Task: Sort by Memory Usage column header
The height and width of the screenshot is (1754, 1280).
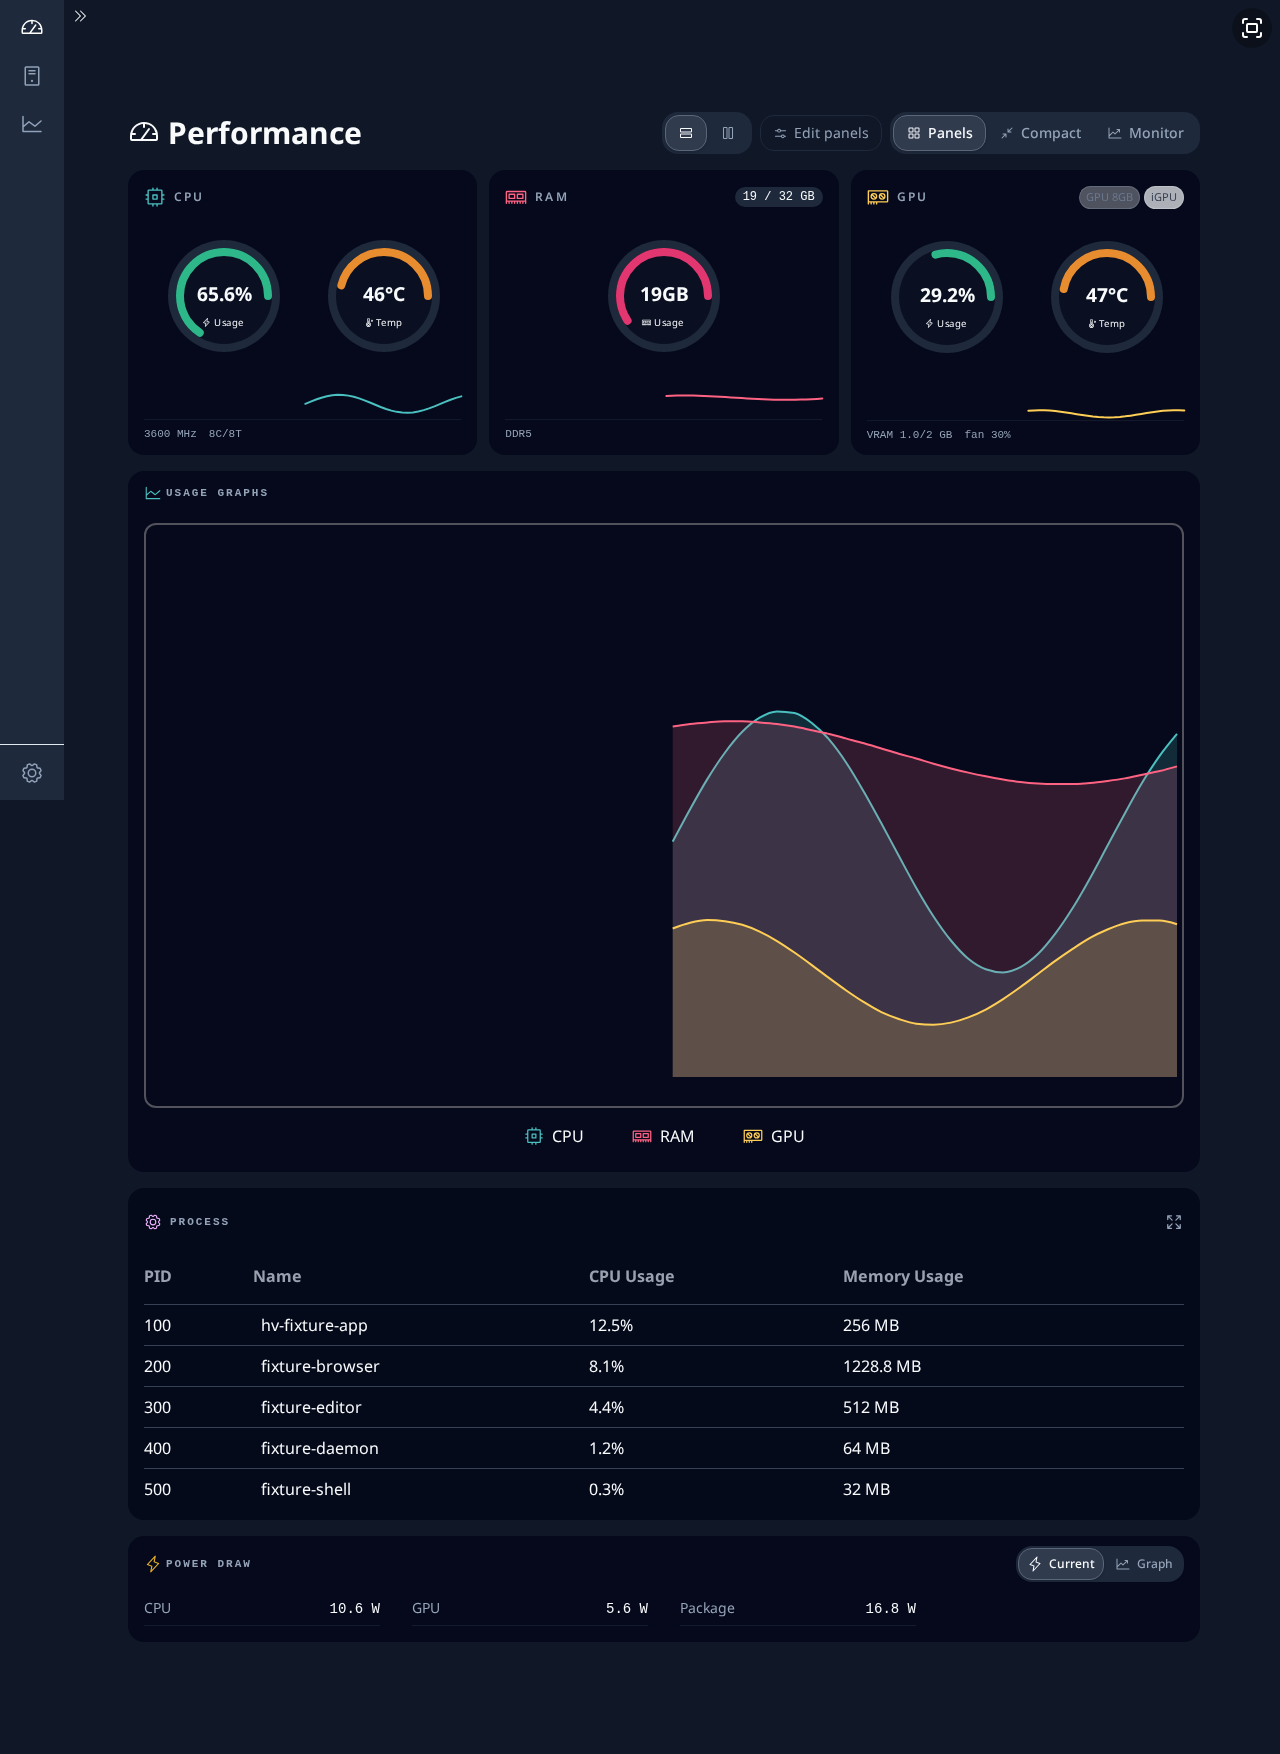Action: [x=903, y=1276]
